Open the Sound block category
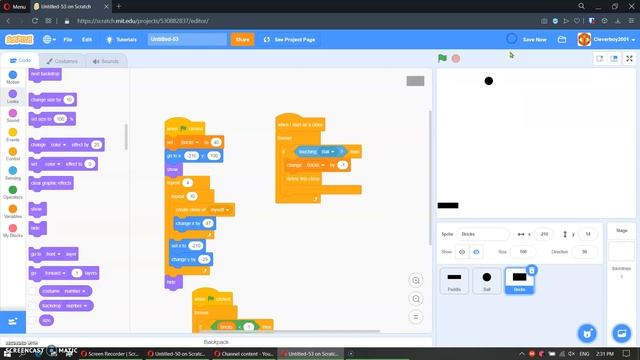Image resolution: width=640 pixels, height=360 pixels. [x=13, y=116]
